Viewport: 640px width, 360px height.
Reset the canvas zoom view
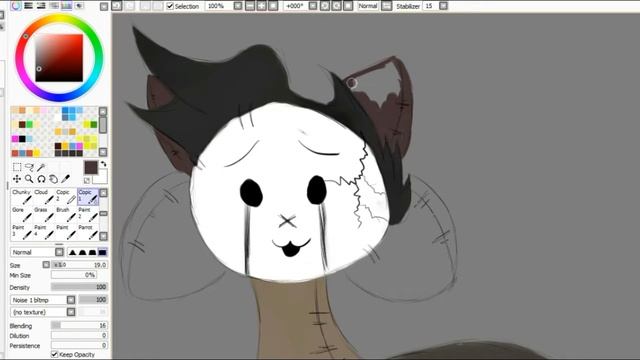273,6
